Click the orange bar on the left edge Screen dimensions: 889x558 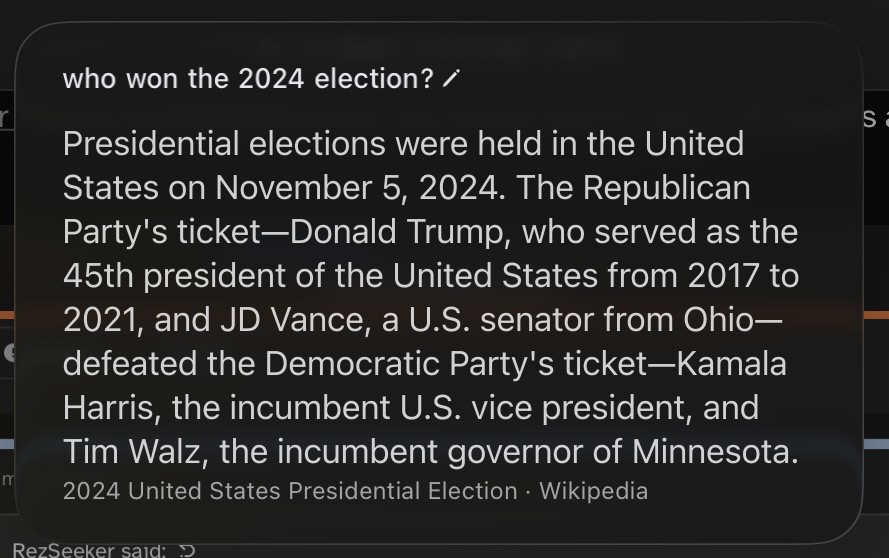click(x=7, y=315)
